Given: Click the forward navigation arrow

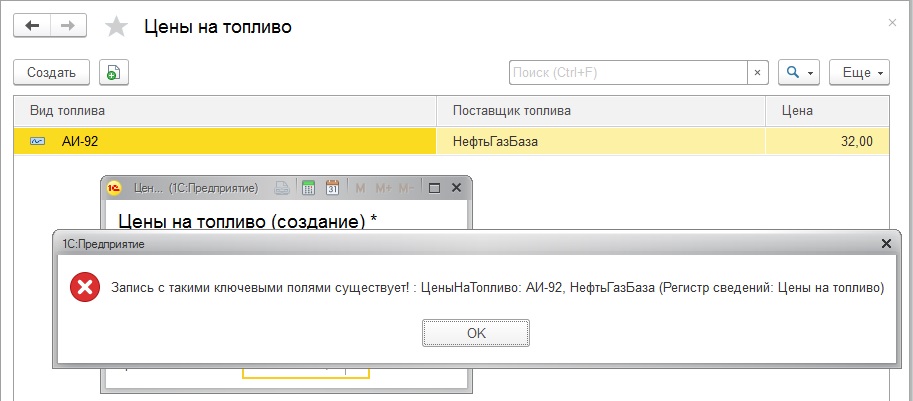Looking at the screenshot, I should pos(68,26).
